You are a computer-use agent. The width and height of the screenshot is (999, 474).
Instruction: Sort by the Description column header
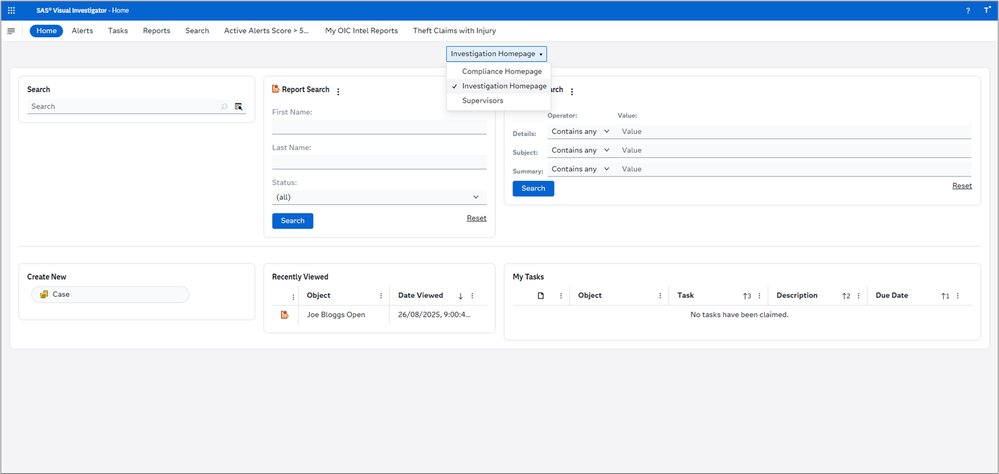click(796, 296)
